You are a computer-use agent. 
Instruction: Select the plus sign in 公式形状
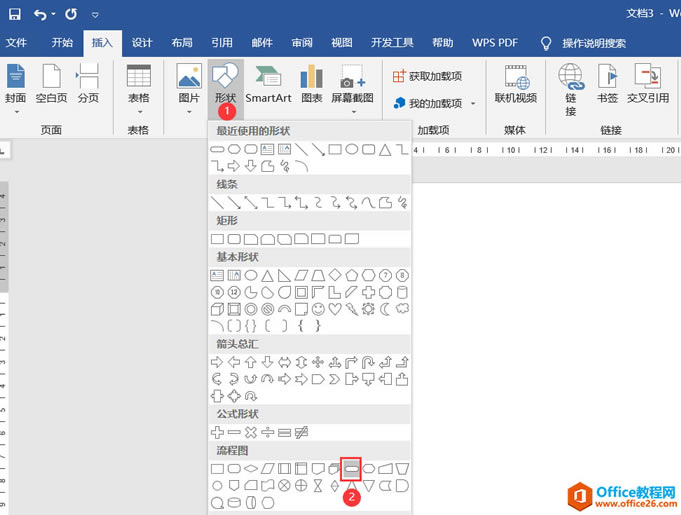point(217,432)
